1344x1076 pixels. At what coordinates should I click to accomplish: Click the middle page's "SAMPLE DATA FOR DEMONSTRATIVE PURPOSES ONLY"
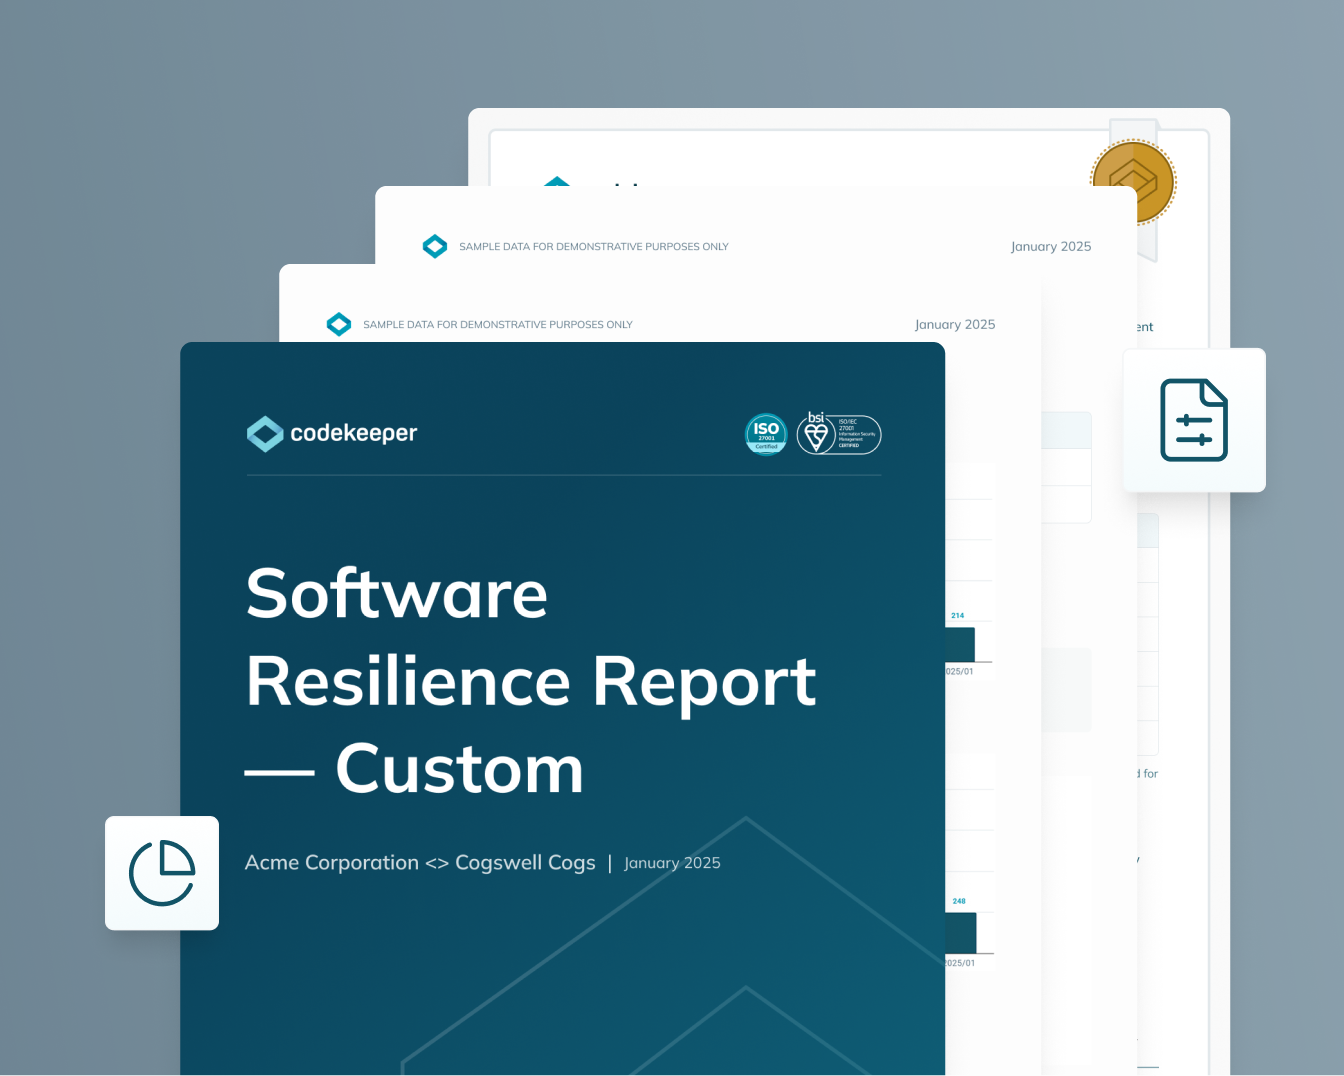click(x=594, y=246)
